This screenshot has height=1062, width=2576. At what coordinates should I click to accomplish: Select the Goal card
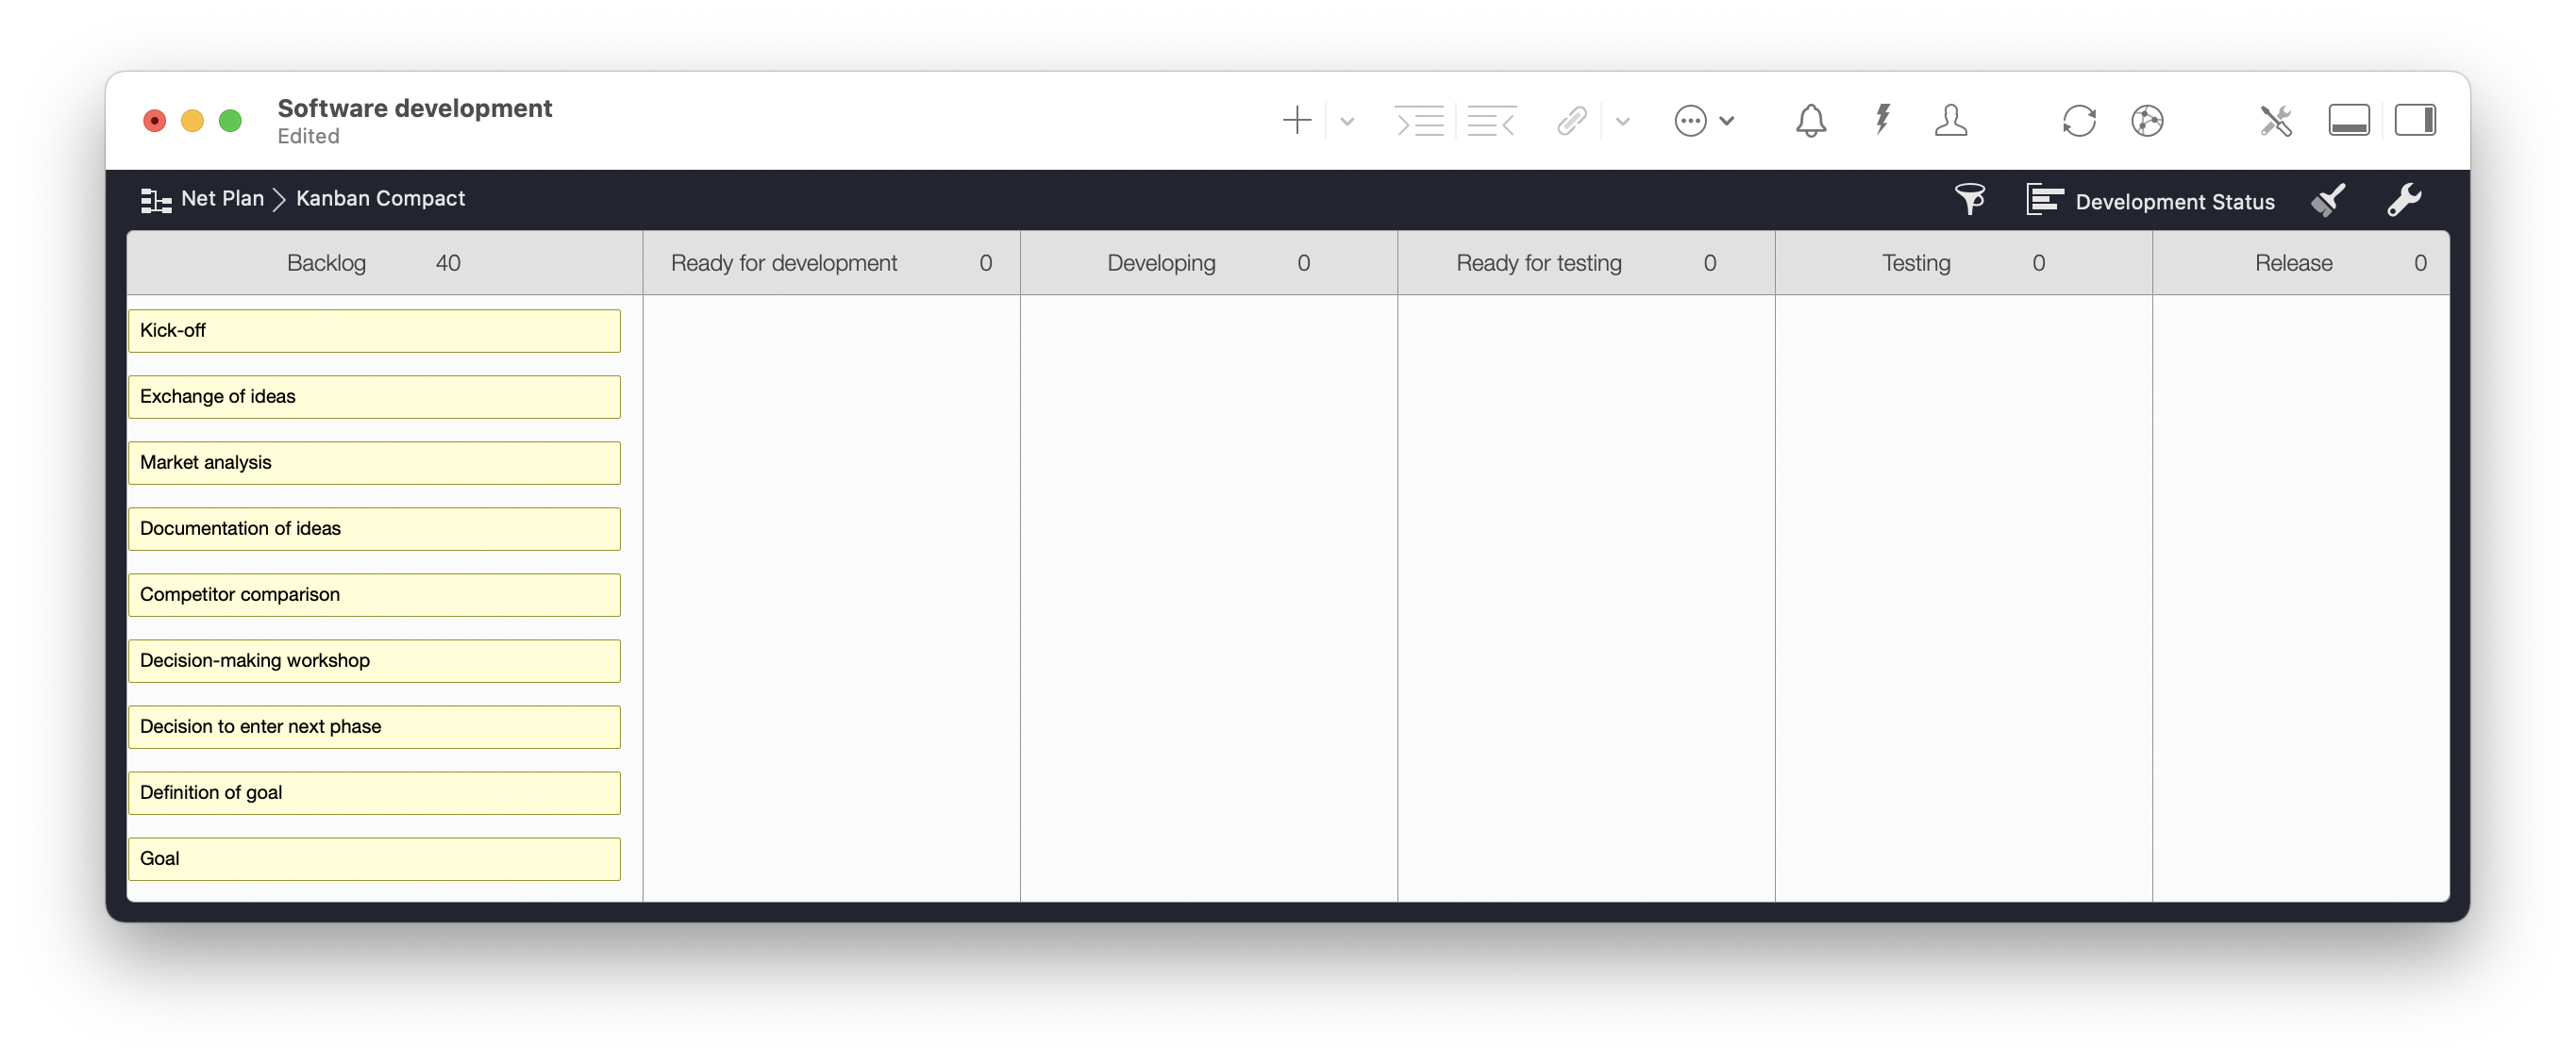click(x=374, y=859)
